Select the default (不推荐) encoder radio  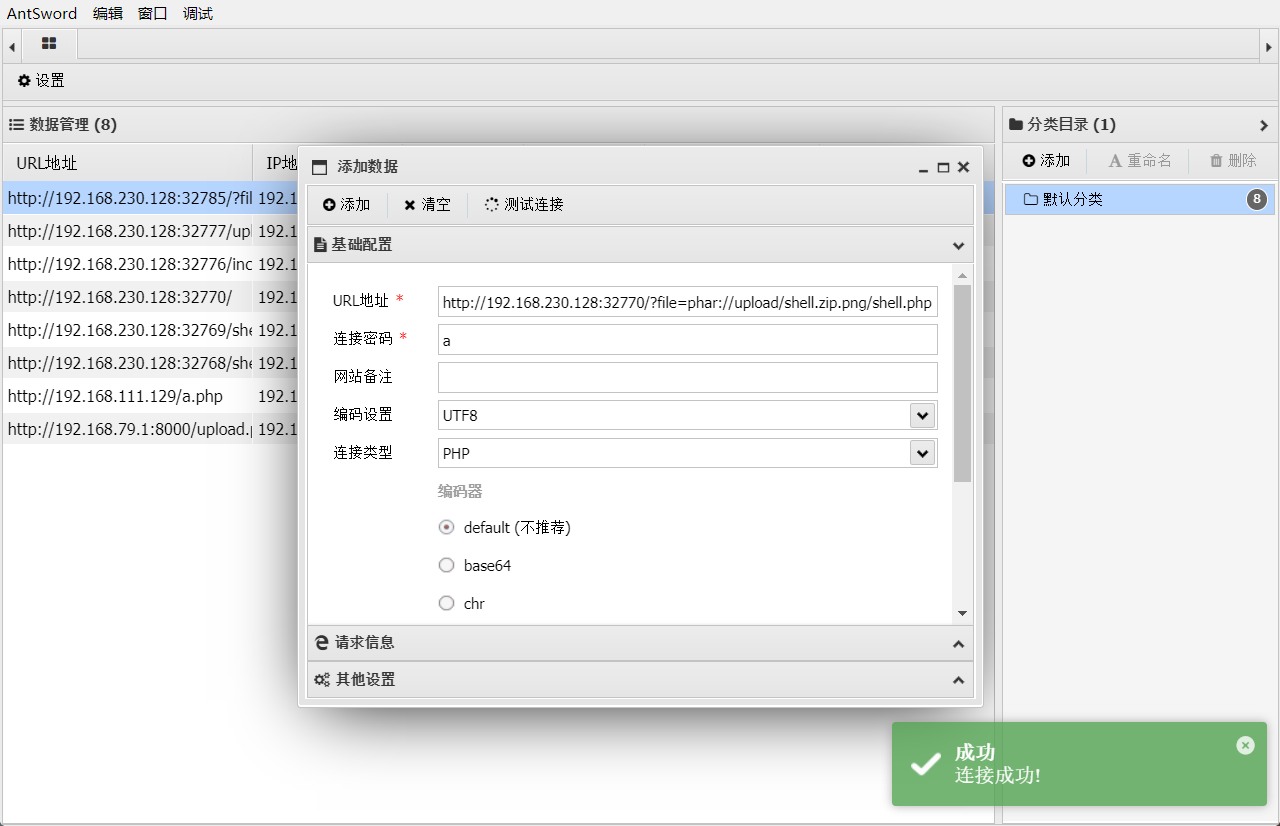point(447,527)
